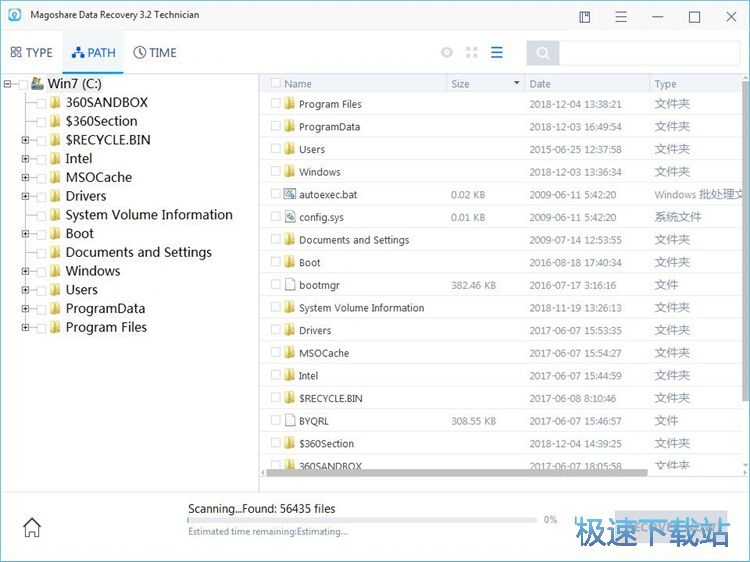This screenshot has width=750, height=562.
Task: Expand the Users tree node
Action: (25, 290)
